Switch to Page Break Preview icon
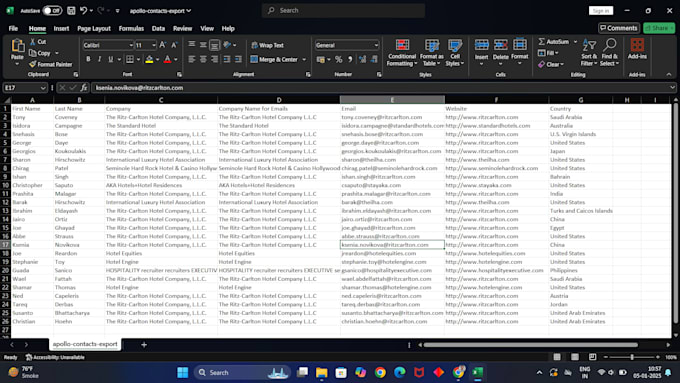The height and width of the screenshot is (383, 680). click(592, 357)
